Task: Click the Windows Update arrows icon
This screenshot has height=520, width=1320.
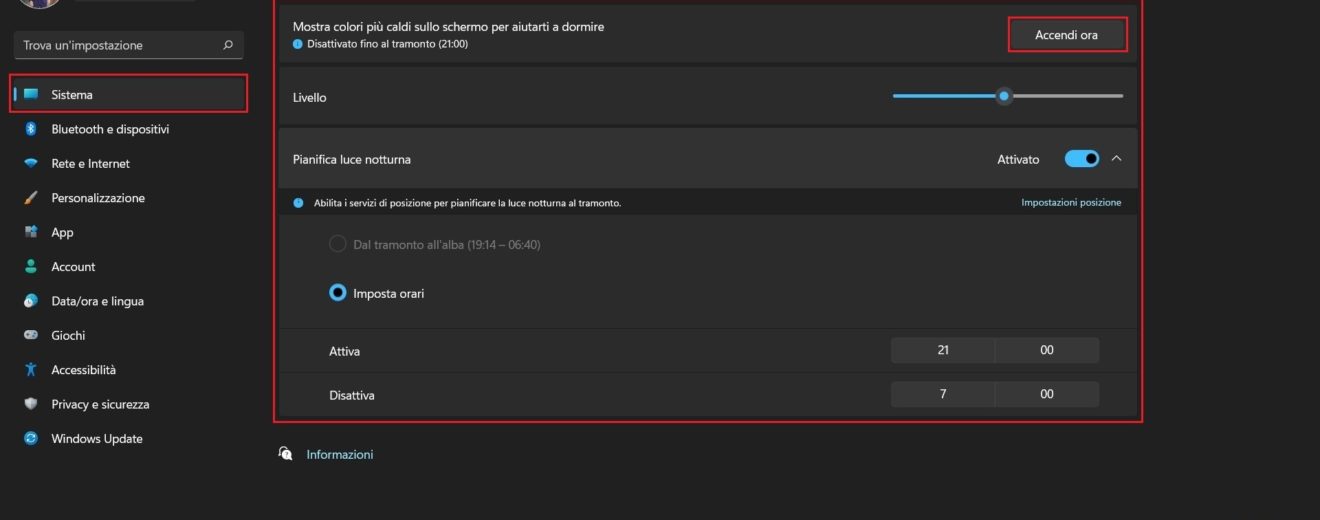Action: [31, 438]
